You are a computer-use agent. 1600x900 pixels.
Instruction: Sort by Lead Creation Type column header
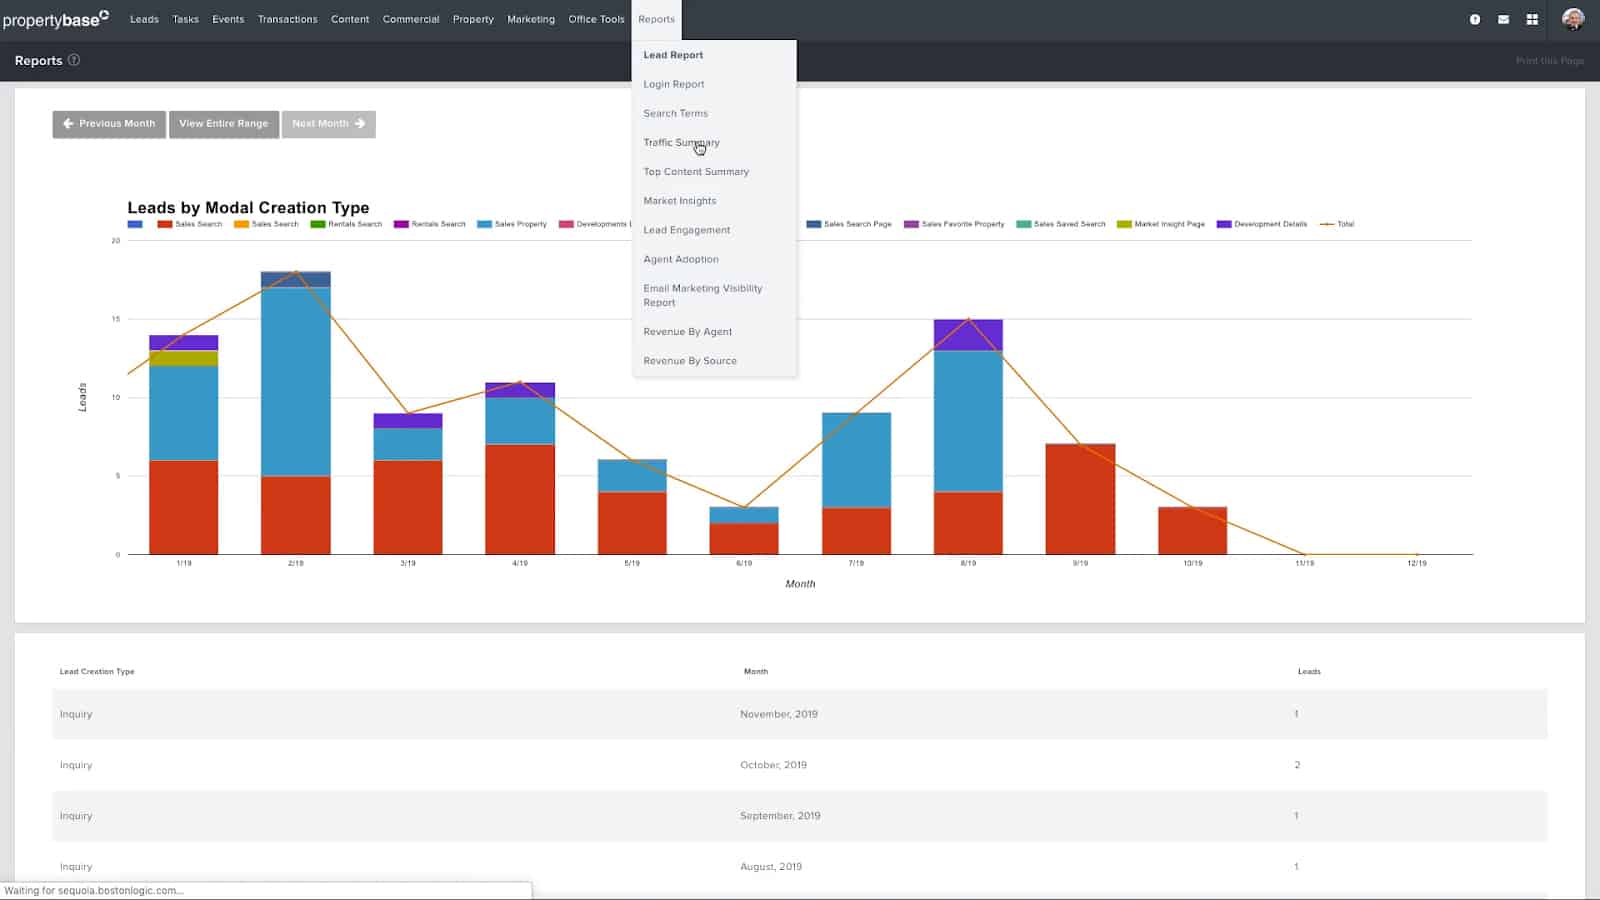[97, 672]
